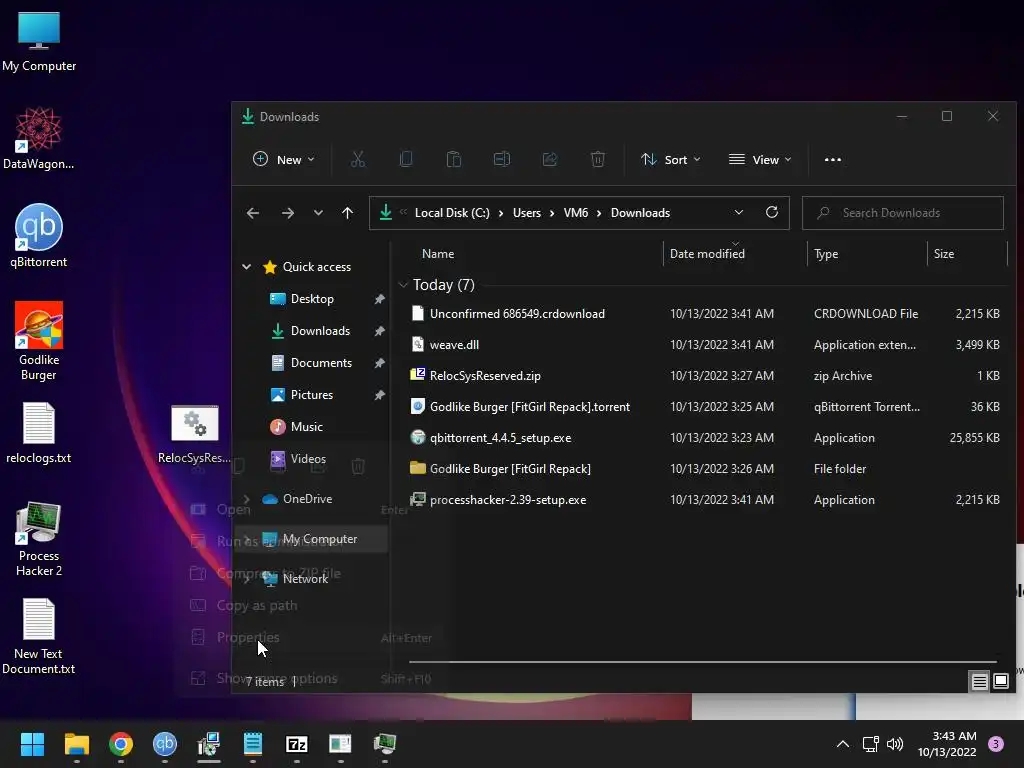Select DataWagon desktop shortcut

click(x=39, y=138)
